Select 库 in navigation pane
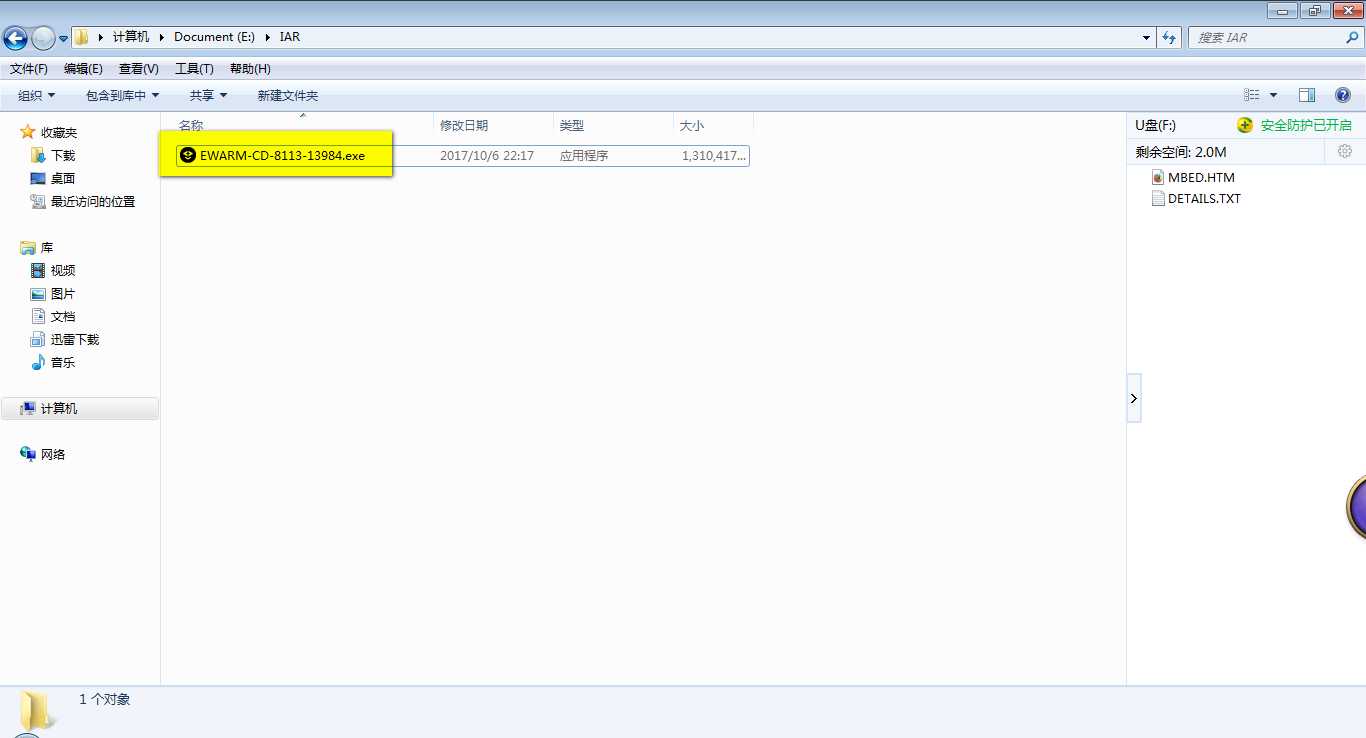This screenshot has height=738, width=1366. (x=47, y=247)
